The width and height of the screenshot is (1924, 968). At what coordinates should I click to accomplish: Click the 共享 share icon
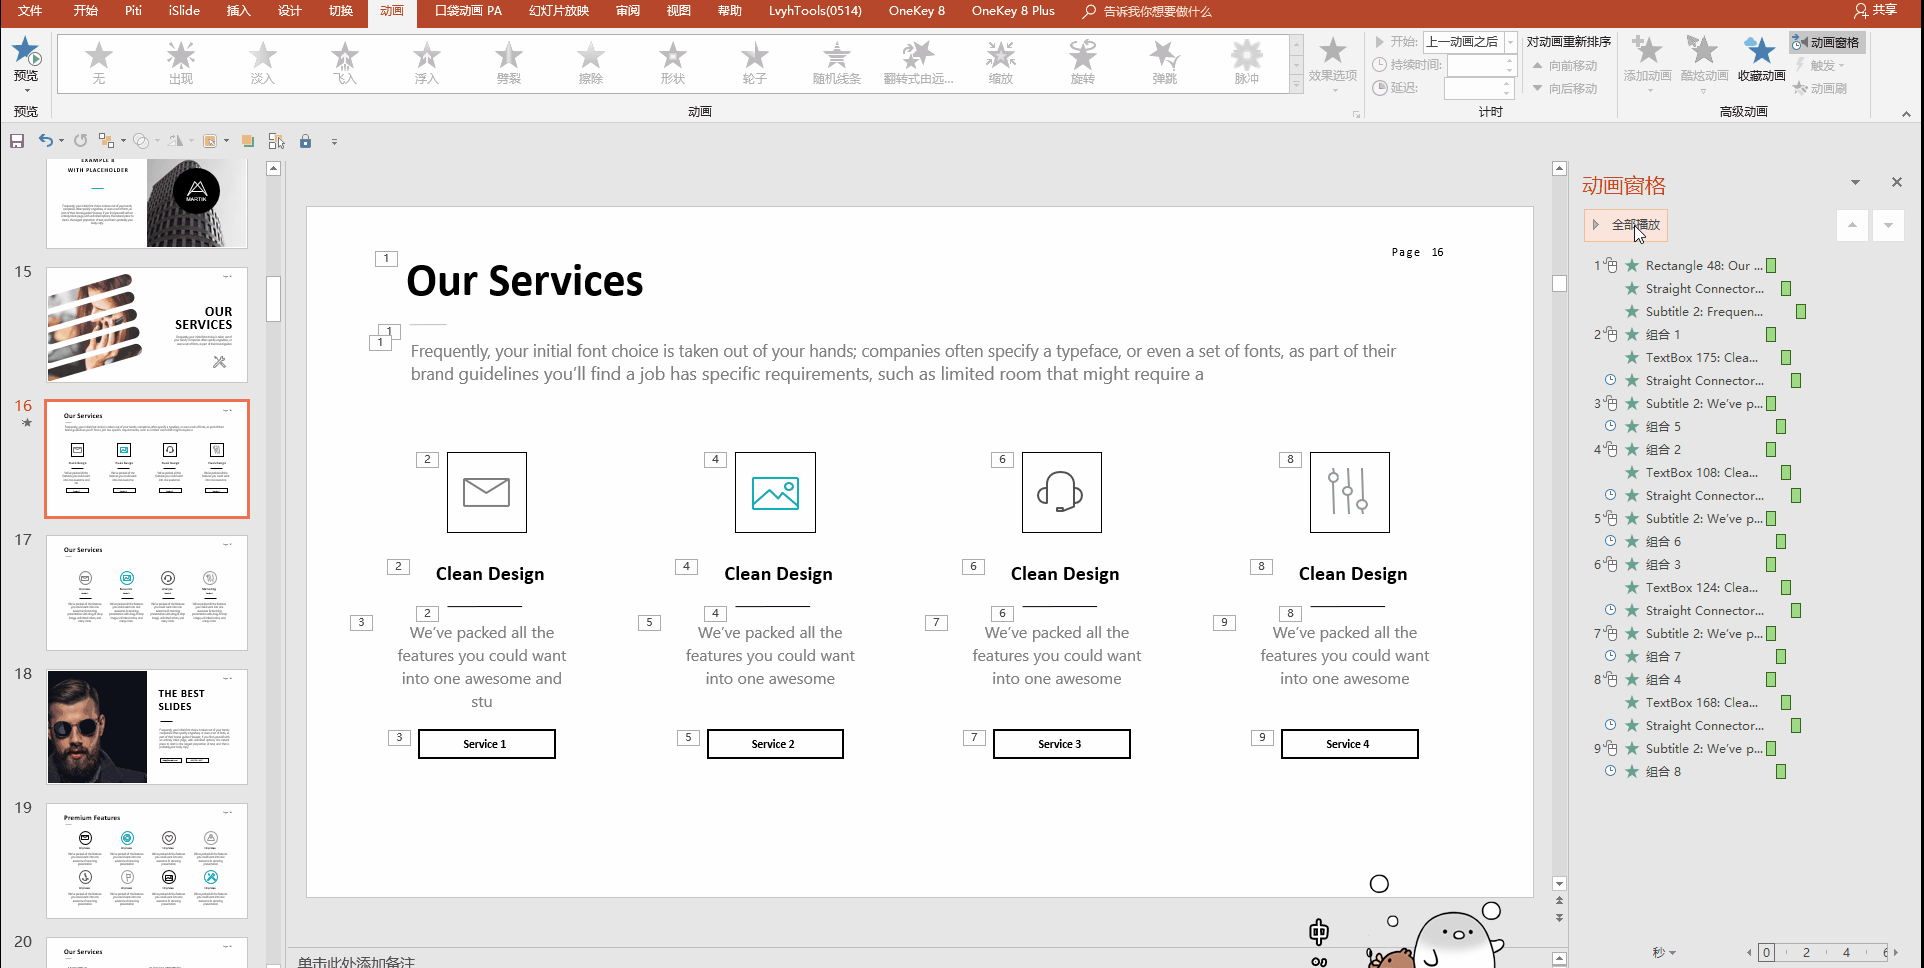1875,11
